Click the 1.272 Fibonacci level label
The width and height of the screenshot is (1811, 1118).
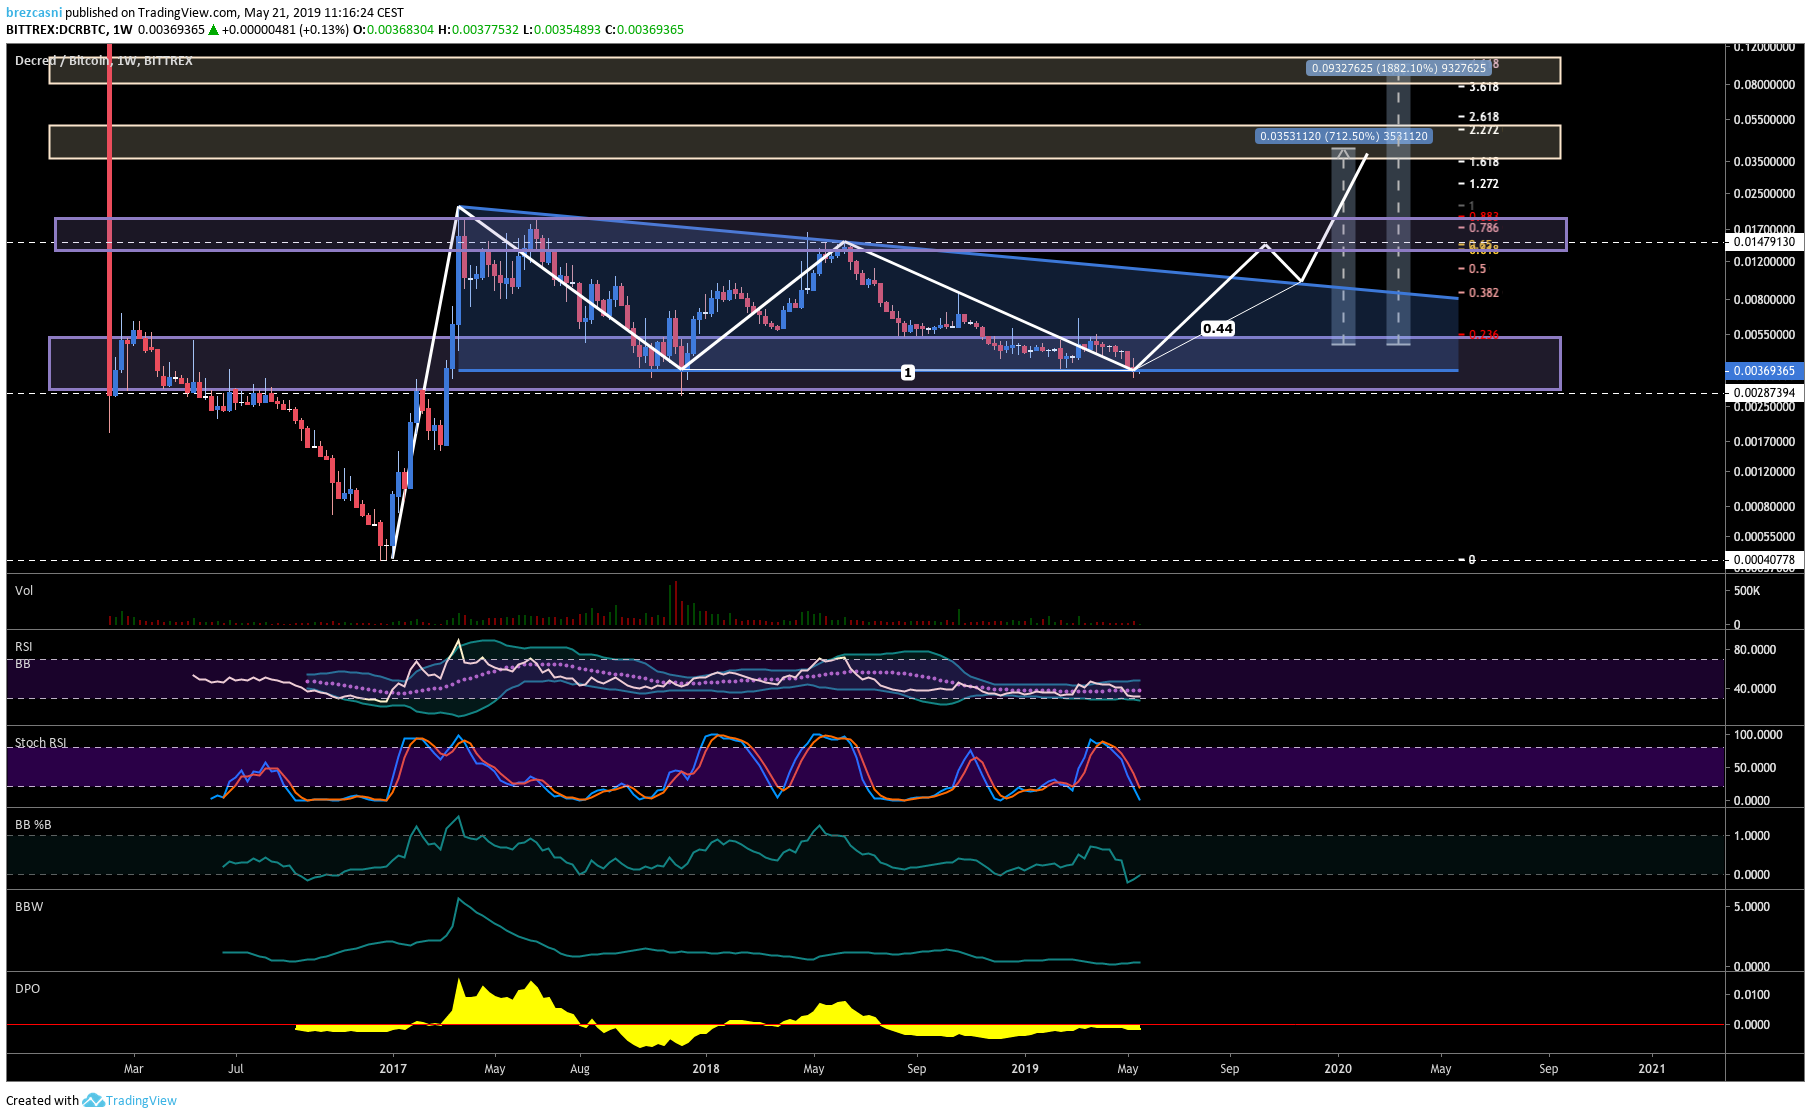(x=1484, y=184)
